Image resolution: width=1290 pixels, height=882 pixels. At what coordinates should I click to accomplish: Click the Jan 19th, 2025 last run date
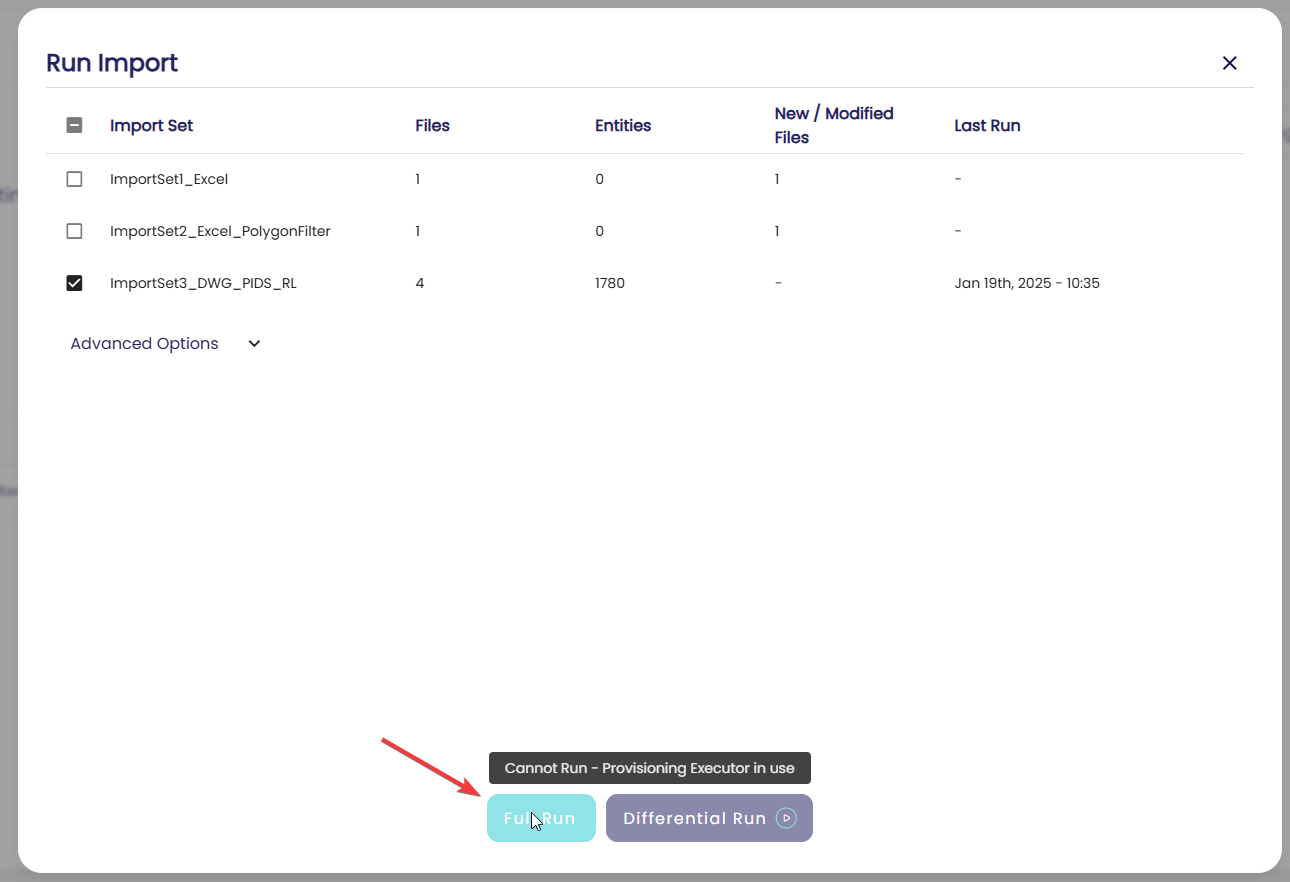(1026, 283)
